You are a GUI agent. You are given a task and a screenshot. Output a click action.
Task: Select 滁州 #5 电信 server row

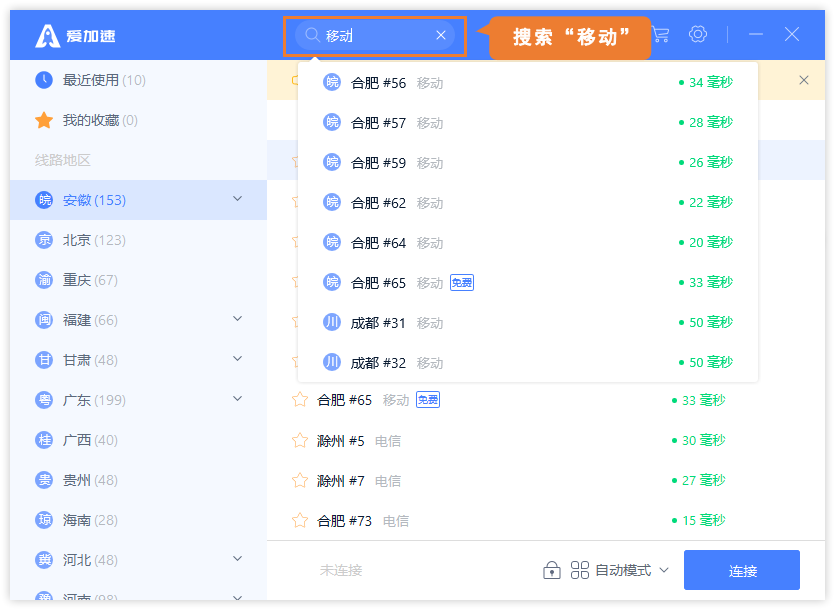[x=546, y=440]
